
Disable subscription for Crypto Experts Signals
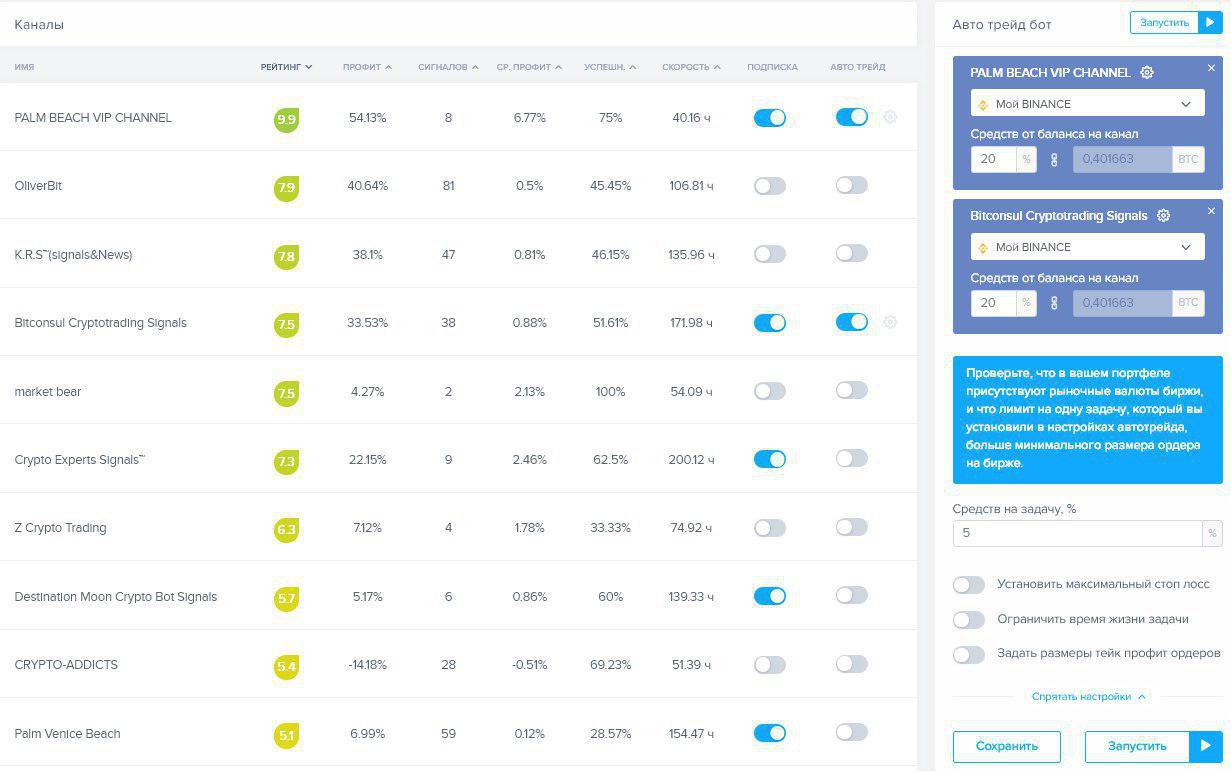coord(769,459)
